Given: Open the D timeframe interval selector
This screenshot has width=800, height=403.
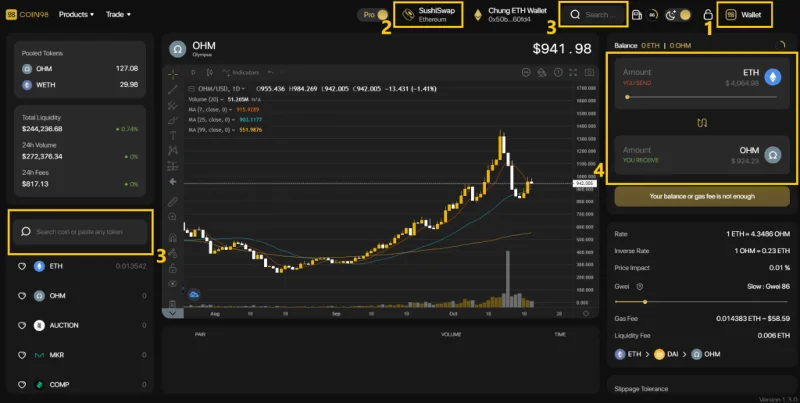Looking at the screenshot, I should click(x=193, y=72).
